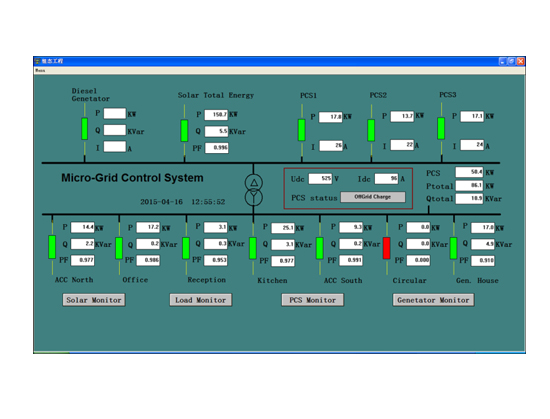Image resolution: width=550 pixels, height=419 pixels.
Task: Click the Gen. House breaker indicator
Action: (x=454, y=248)
